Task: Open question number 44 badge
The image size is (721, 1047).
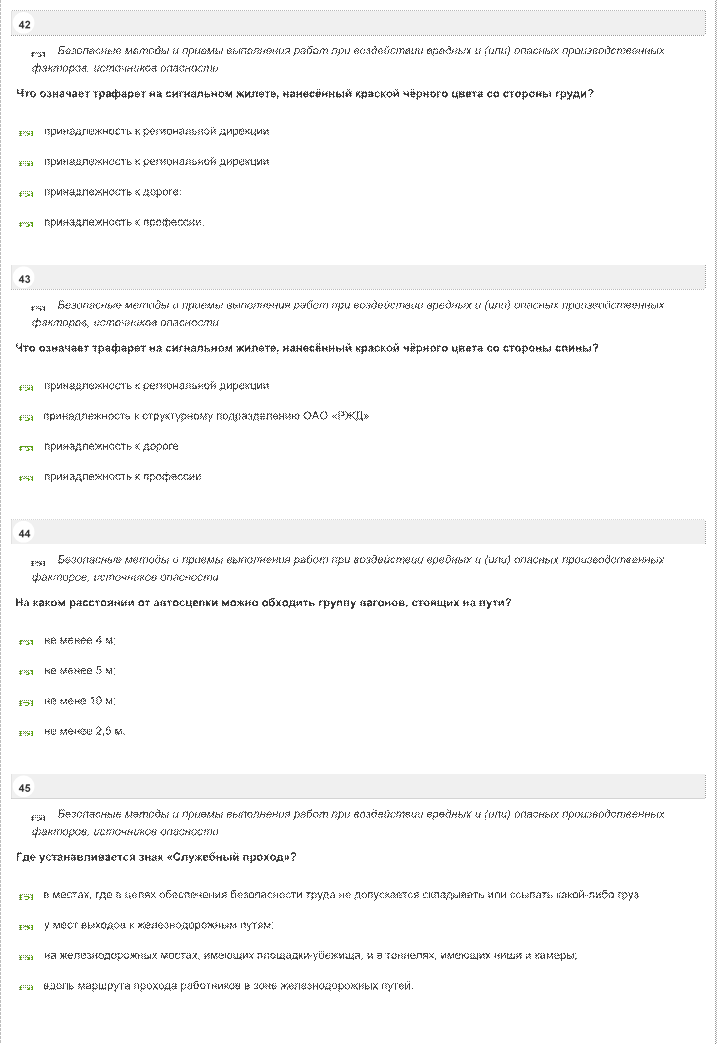Action: 25,534
